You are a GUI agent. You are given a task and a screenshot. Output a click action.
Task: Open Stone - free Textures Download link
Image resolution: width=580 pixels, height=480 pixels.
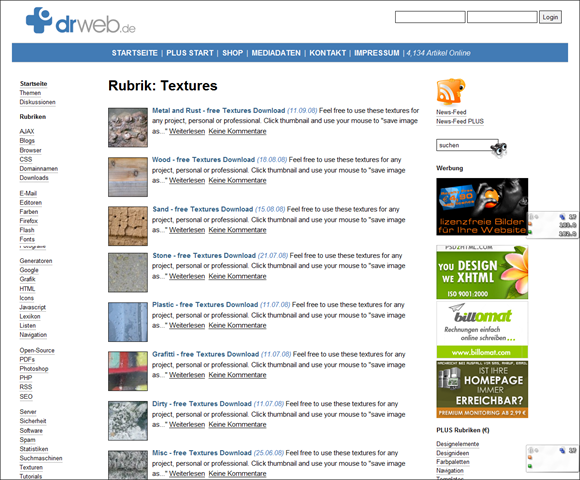coord(204,255)
